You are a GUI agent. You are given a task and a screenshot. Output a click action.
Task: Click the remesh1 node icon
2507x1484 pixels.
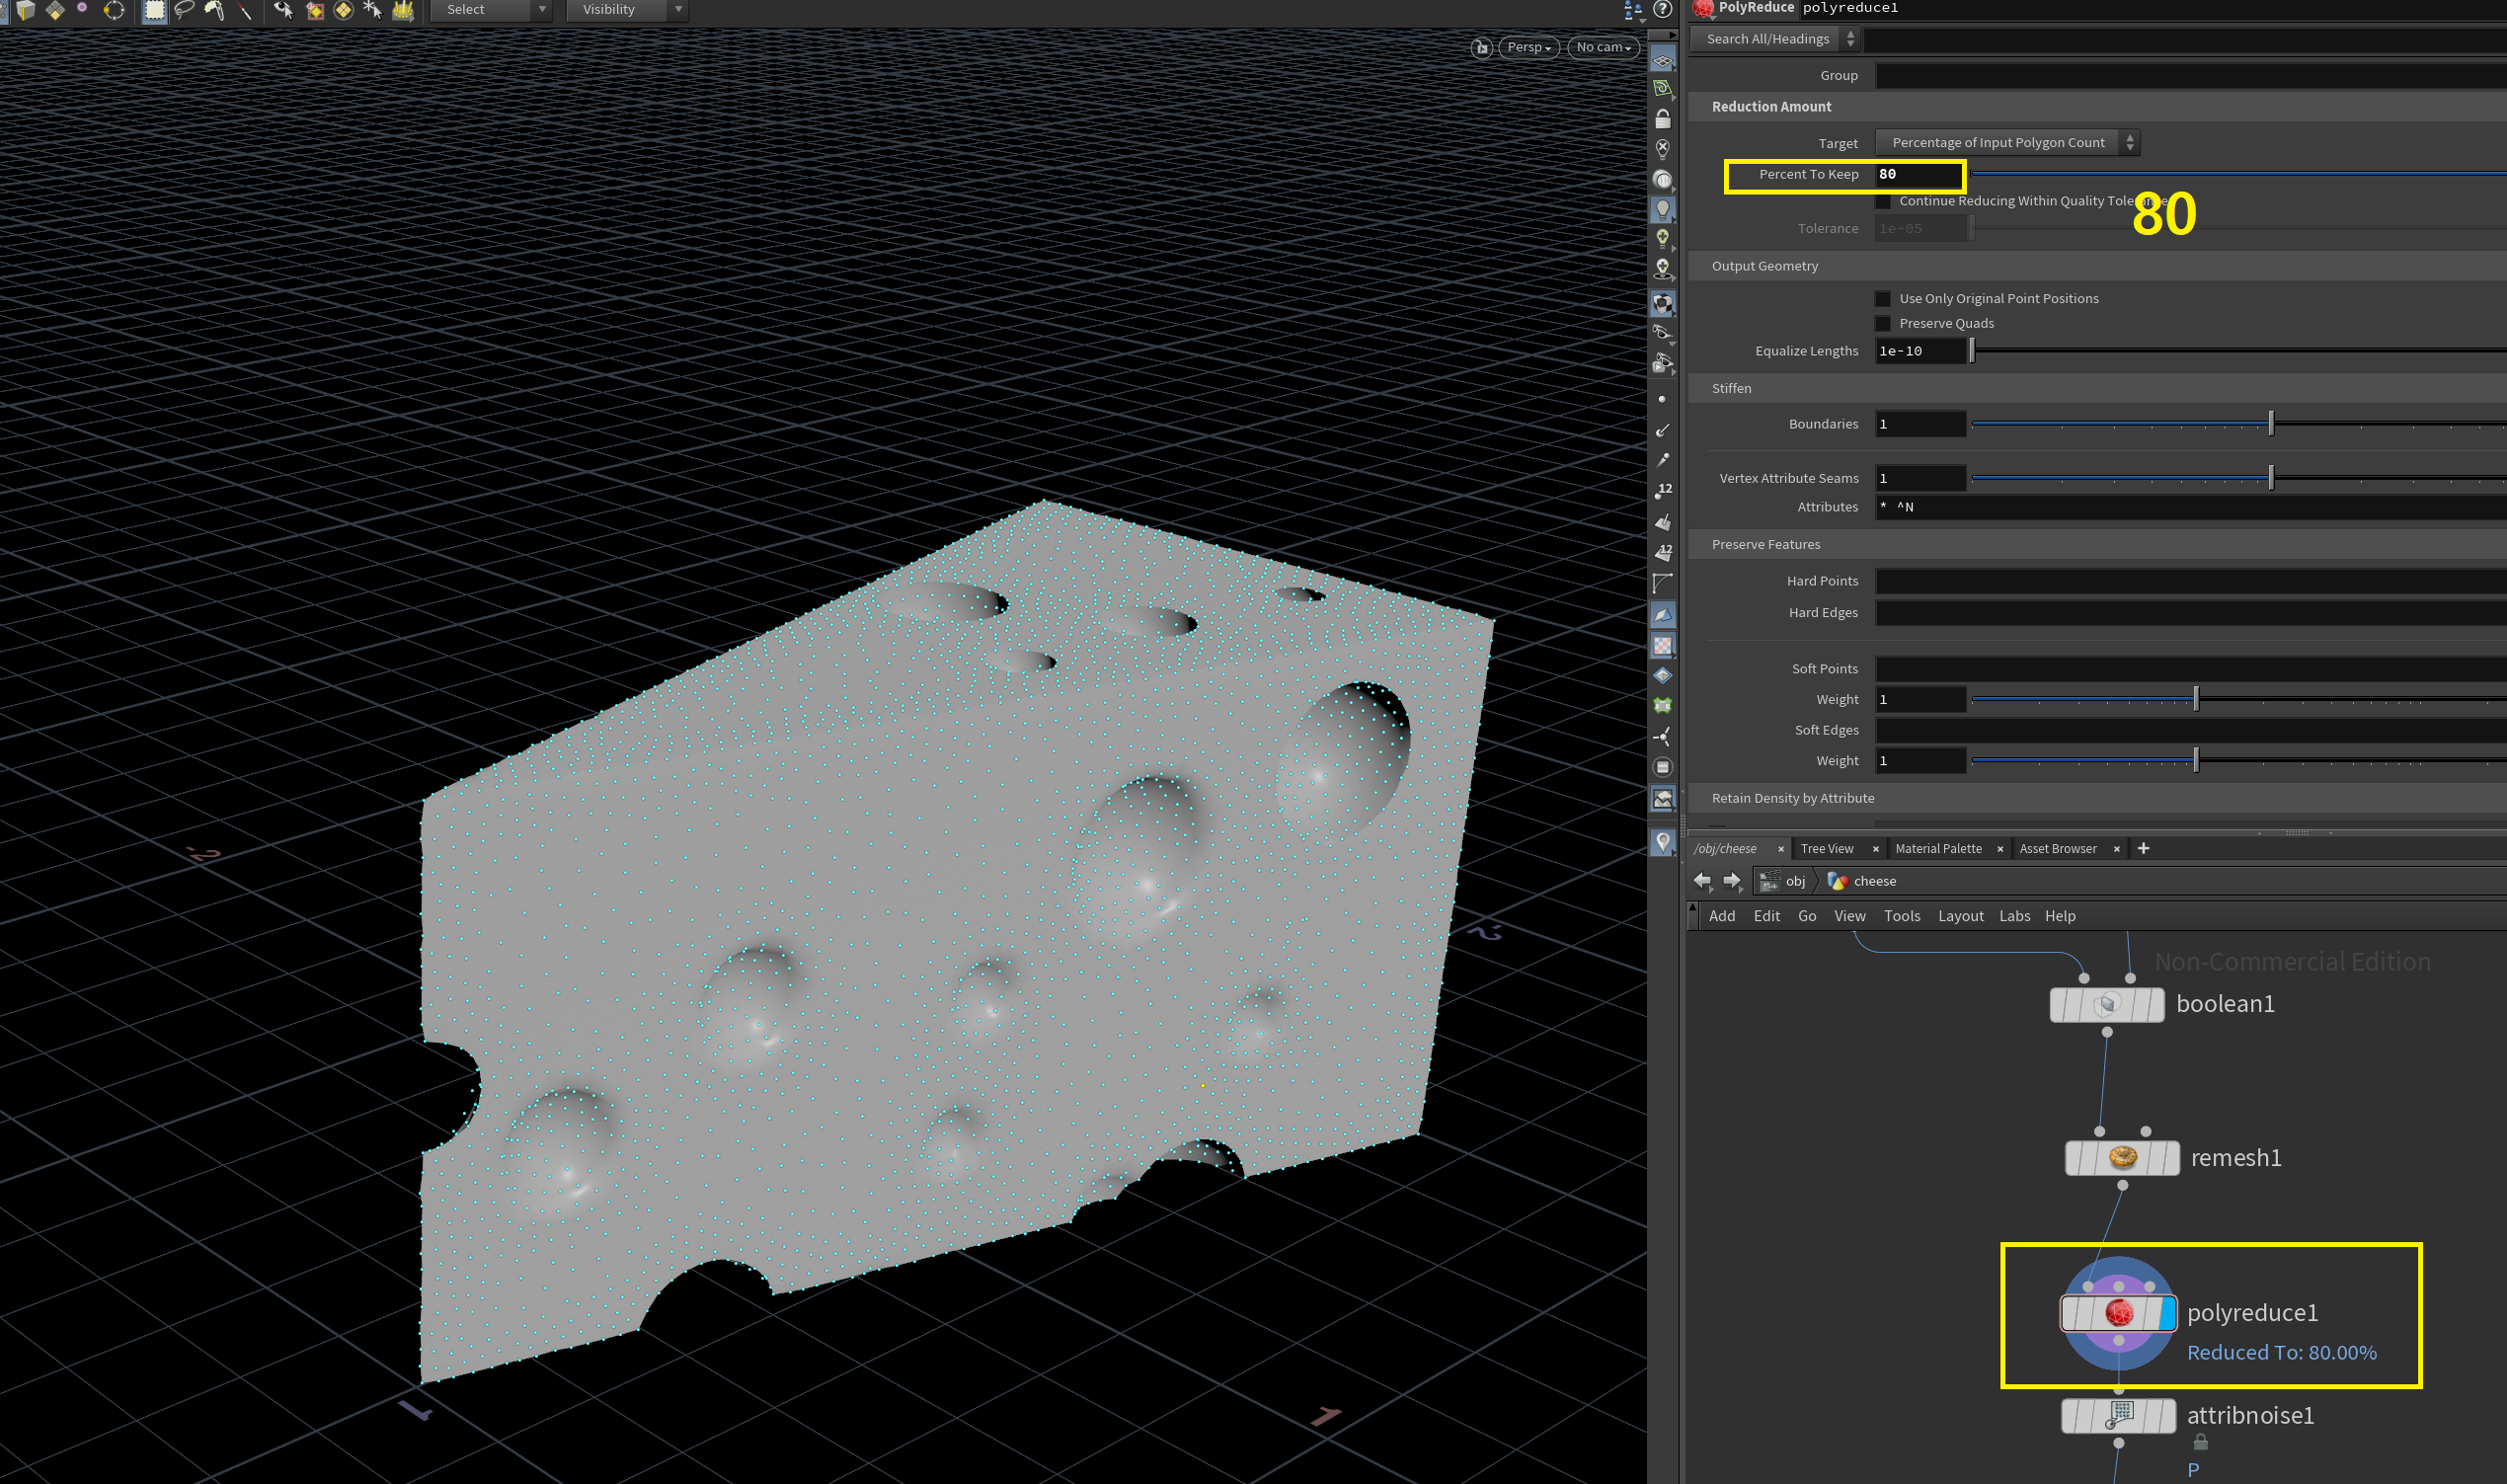point(2122,1158)
